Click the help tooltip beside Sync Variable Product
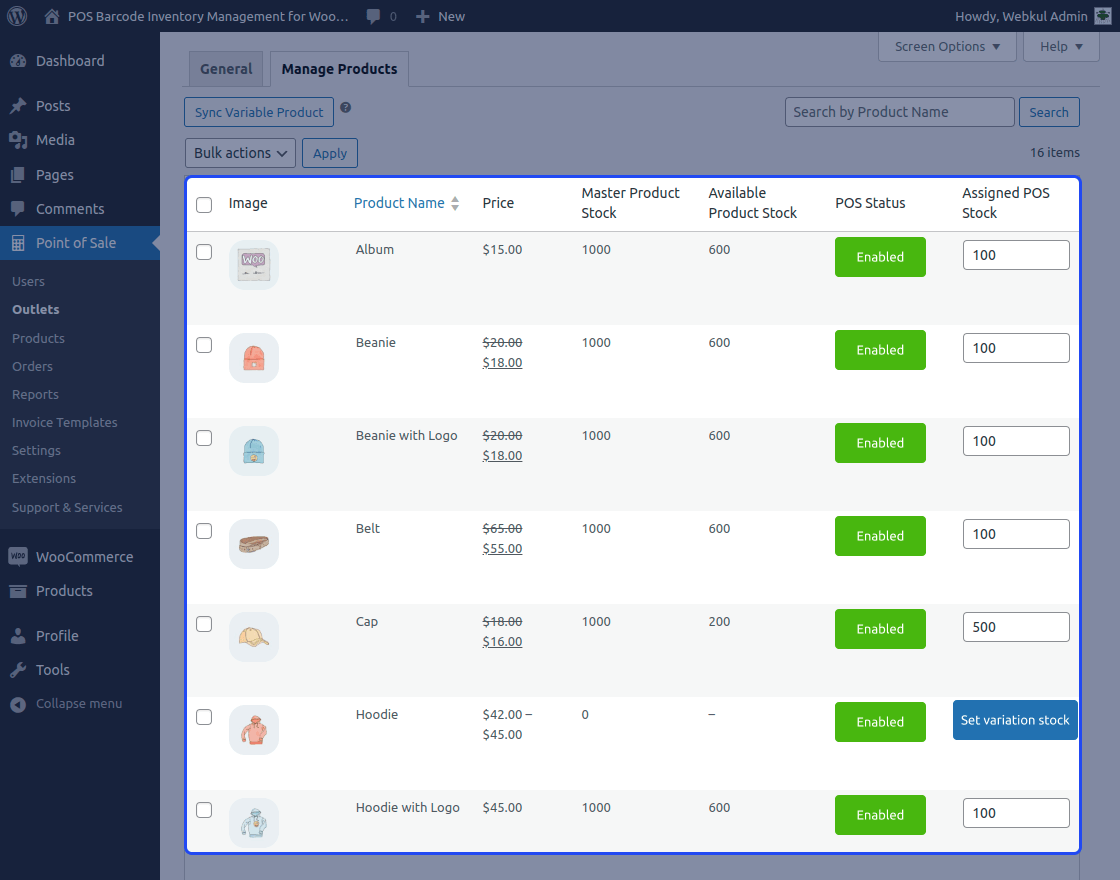Screen dimensions: 1120x880 pyautogui.click(x=345, y=107)
